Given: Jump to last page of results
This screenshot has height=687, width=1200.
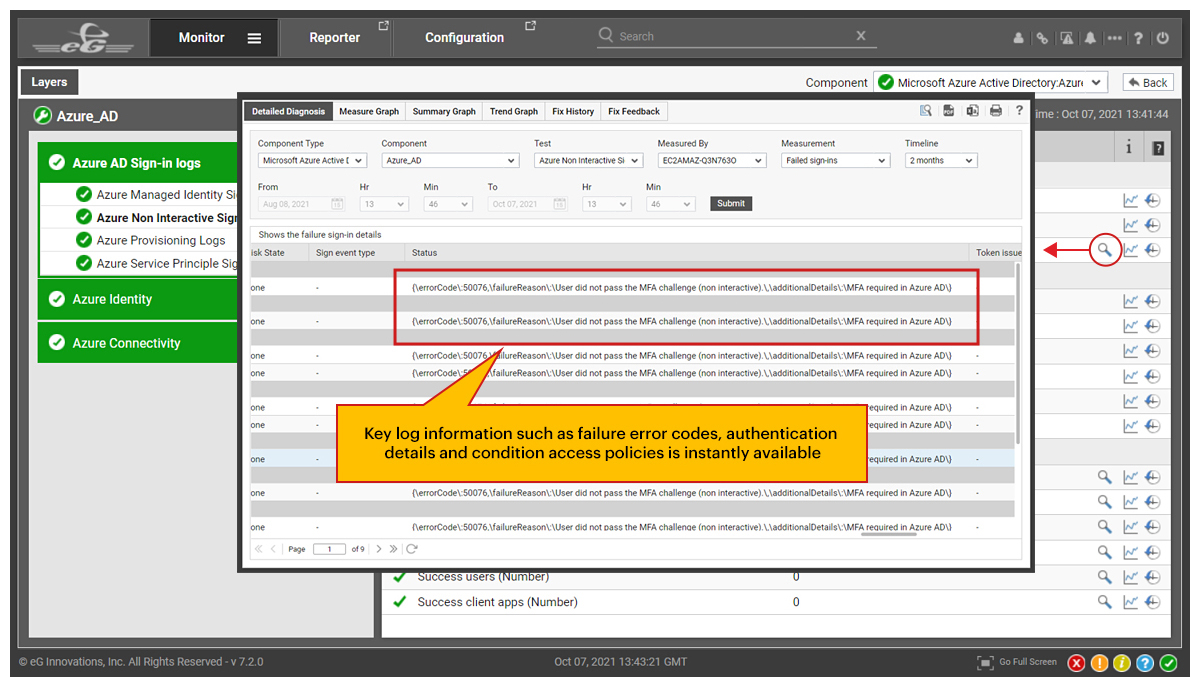Looking at the screenshot, I should pyautogui.click(x=394, y=549).
